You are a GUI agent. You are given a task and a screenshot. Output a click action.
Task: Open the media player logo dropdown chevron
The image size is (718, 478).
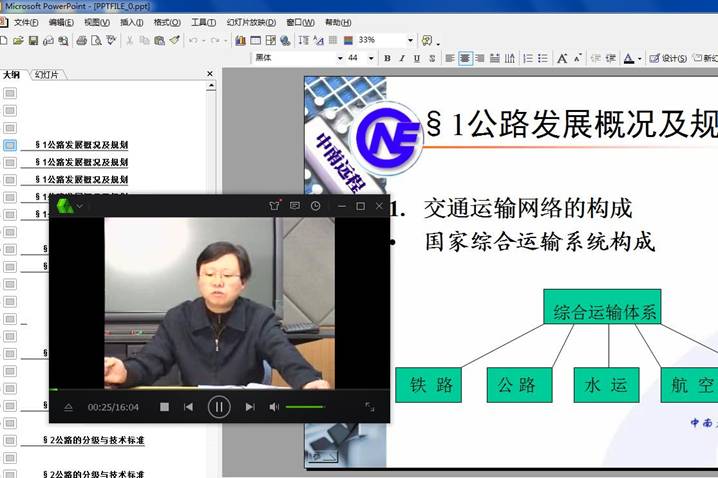coord(80,206)
